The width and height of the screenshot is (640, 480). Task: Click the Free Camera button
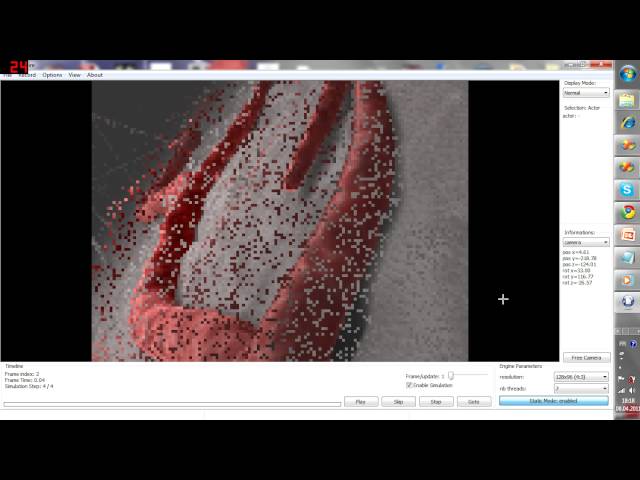(x=587, y=358)
